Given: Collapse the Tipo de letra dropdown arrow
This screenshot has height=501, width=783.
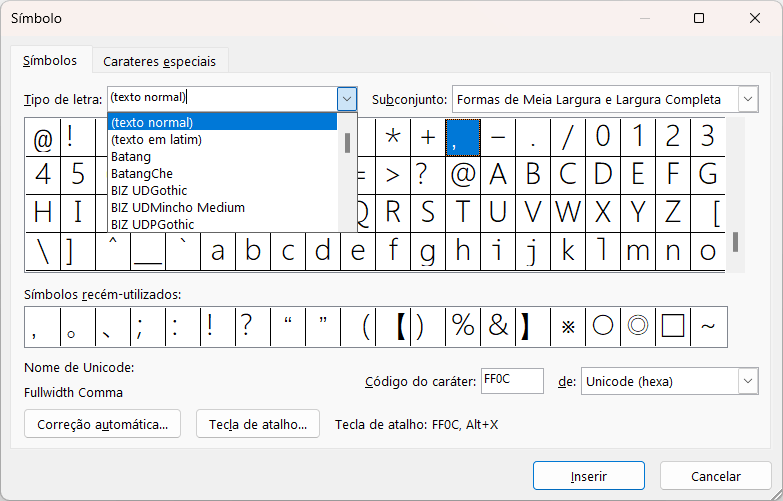Looking at the screenshot, I should [x=347, y=99].
